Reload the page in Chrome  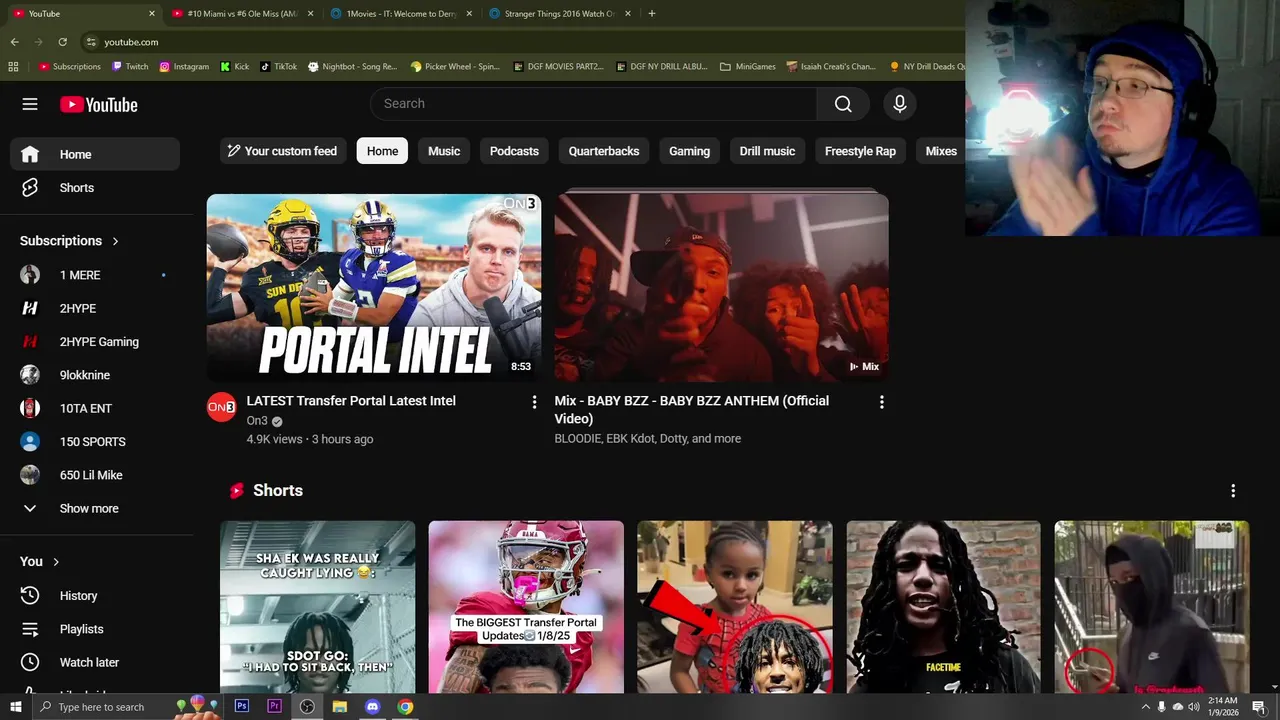62,42
